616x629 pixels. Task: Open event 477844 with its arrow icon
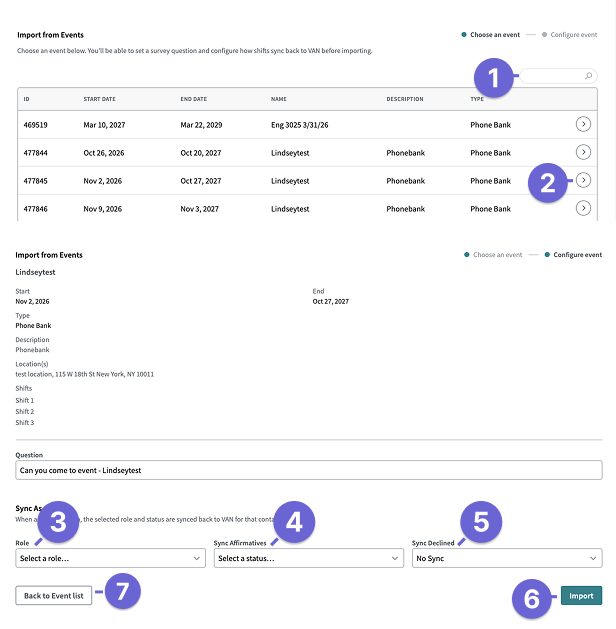(583, 152)
